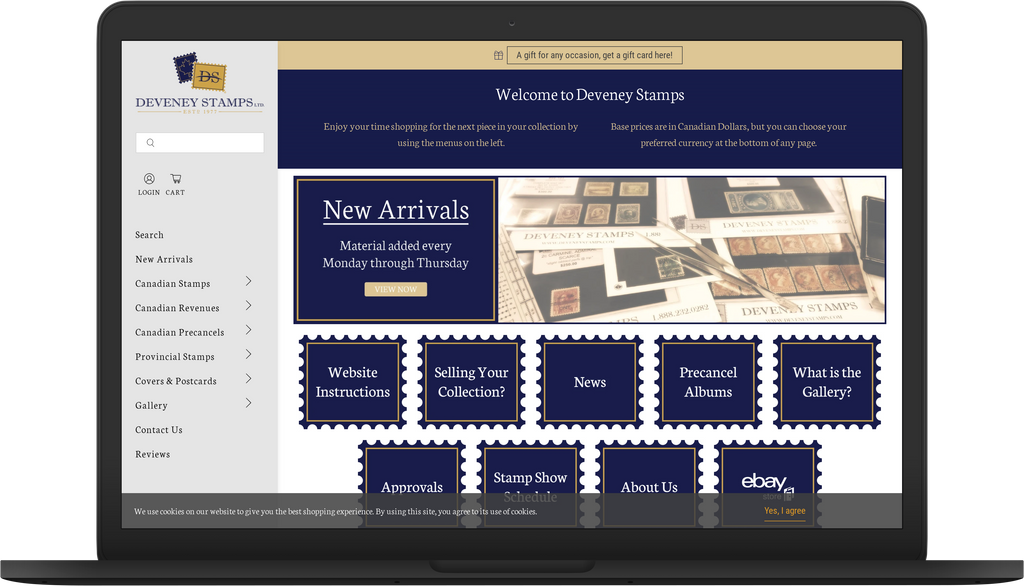Expand the Covers & Postcards submenu arrow
The height and width of the screenshot is (586, 1024).
click(x=248, y=379)
